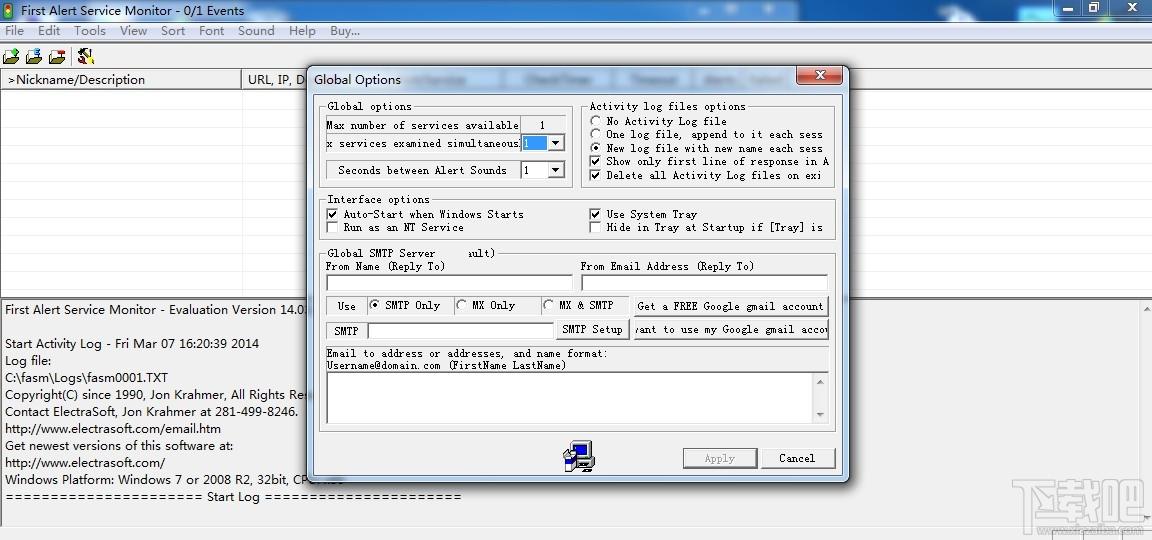The image size is (1152, 540).
Task: Click the SMTP Setup button
Action: click(592, 329)
